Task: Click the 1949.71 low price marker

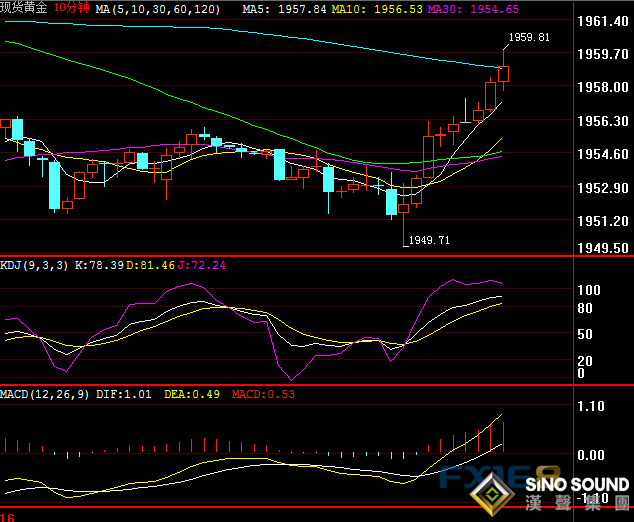Action: pos(429,240)
